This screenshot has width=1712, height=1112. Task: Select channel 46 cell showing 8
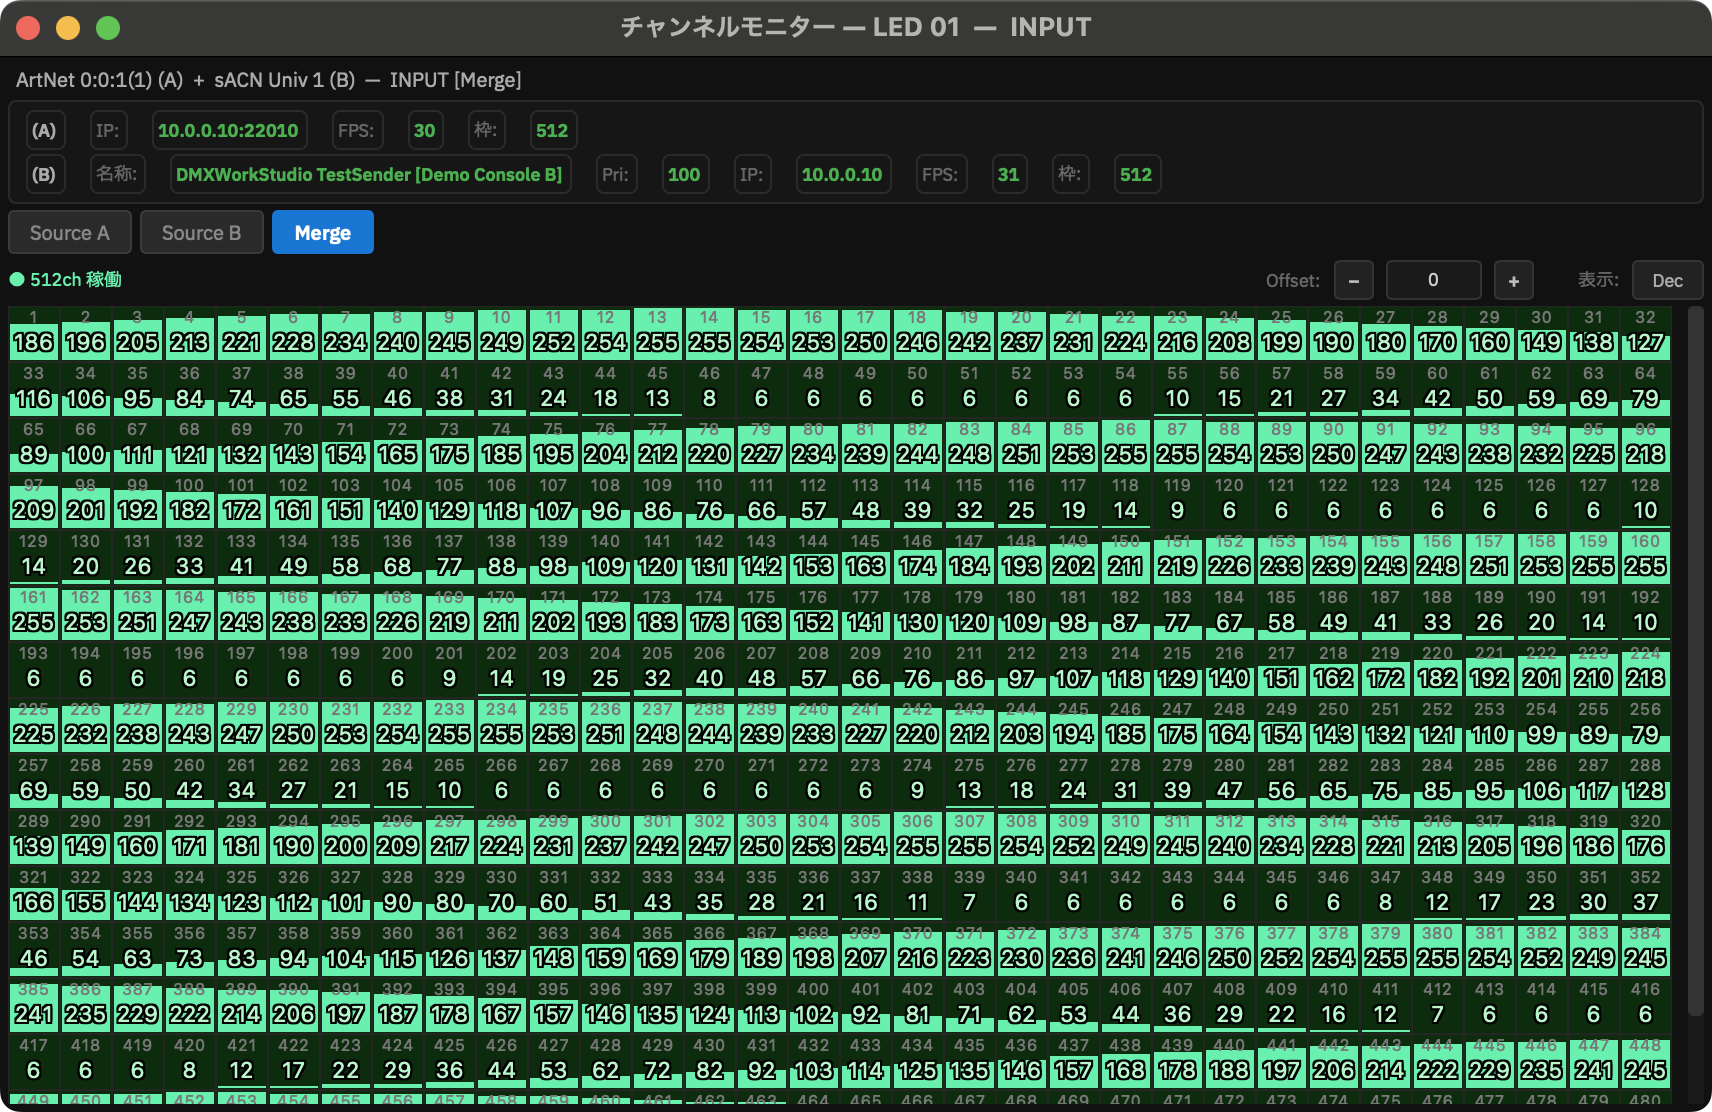pyautogui.click(x=710, y=389)
